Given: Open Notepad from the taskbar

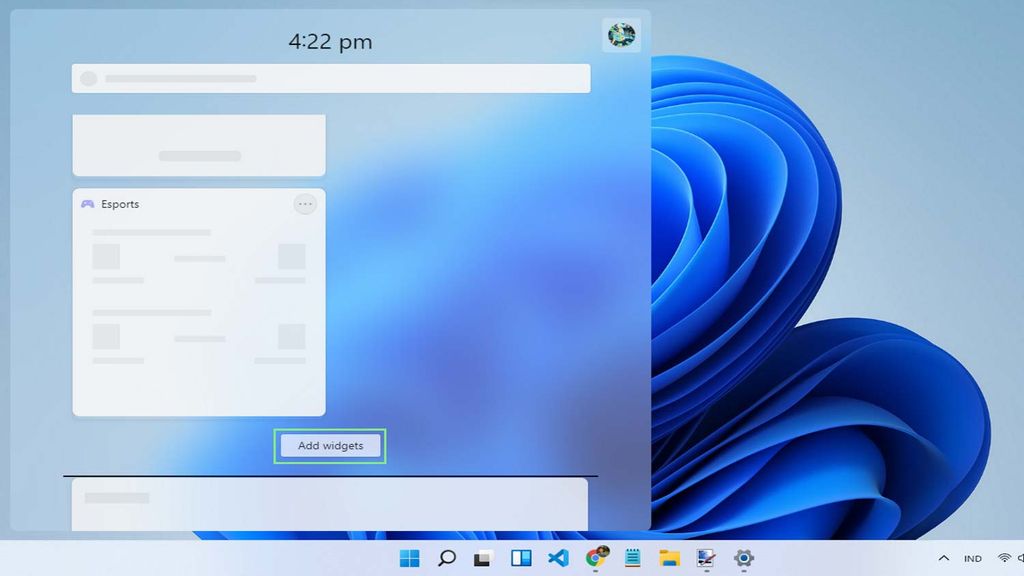Looking at the screenshot, I should pyautogui.click(x=634, y=558).
